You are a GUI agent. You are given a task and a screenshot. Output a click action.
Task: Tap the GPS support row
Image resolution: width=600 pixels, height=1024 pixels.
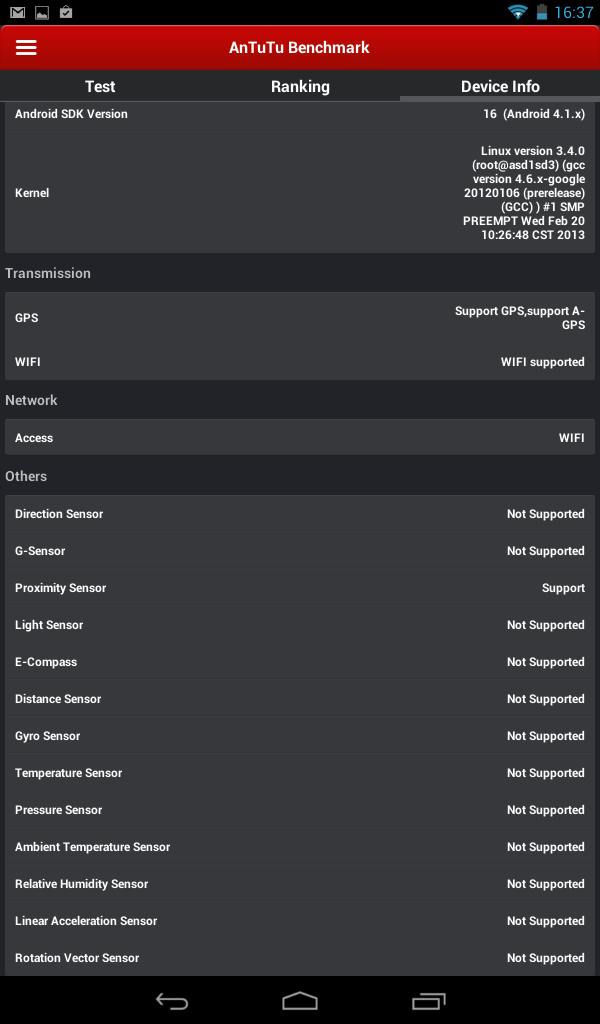[300, 318]
